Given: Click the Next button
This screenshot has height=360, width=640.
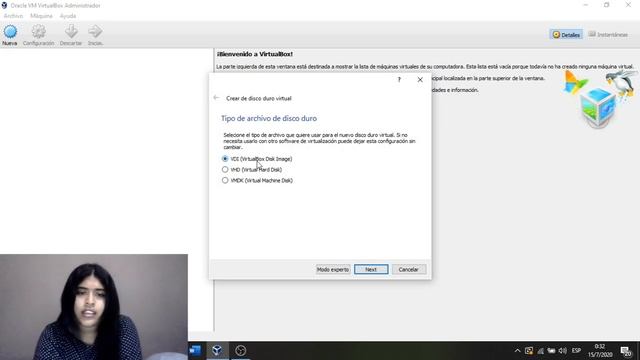Looking at the screenshot, I should [x=371, y=269].
